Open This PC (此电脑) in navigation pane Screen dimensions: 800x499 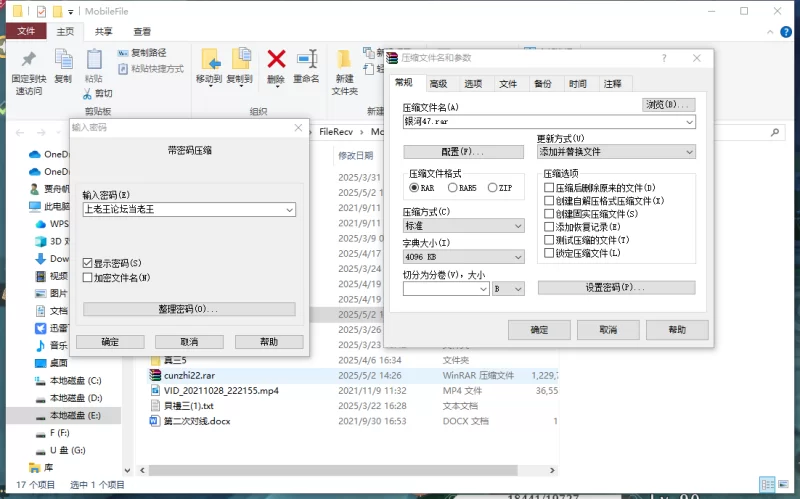[49, 206]
